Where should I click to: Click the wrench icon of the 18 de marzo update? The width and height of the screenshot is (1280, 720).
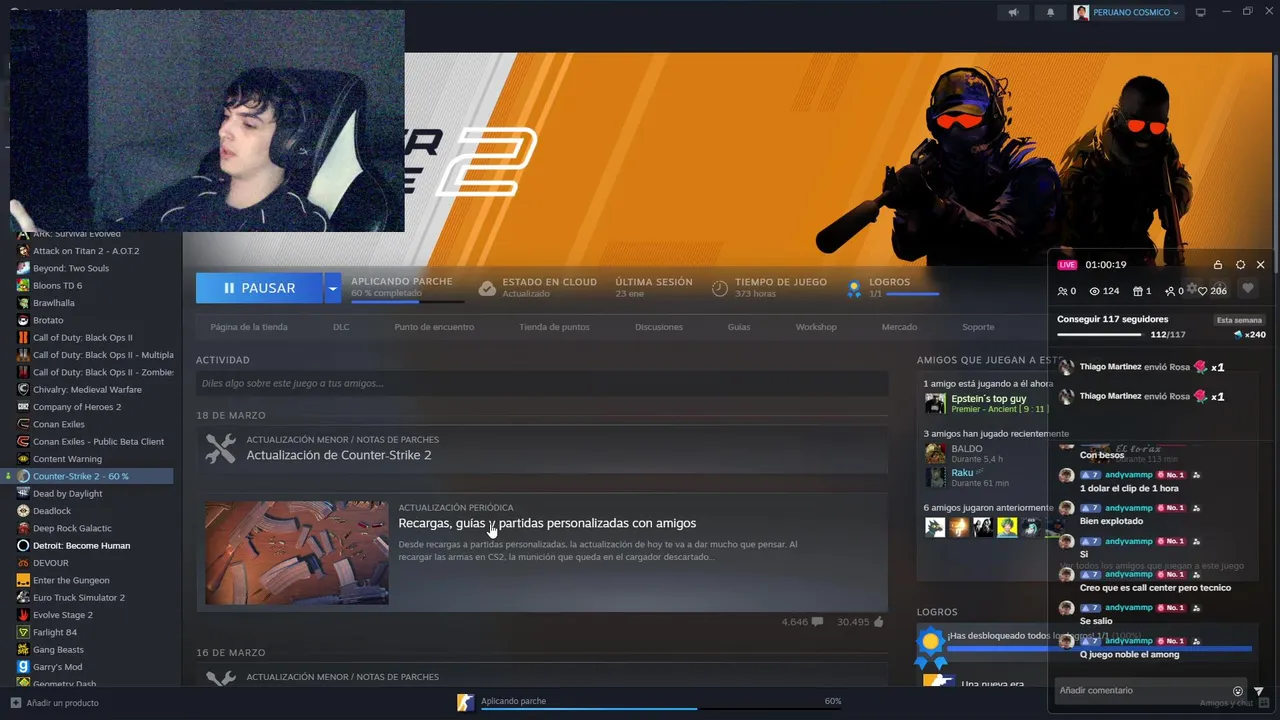pyautogui.click(x=220, y=448)
